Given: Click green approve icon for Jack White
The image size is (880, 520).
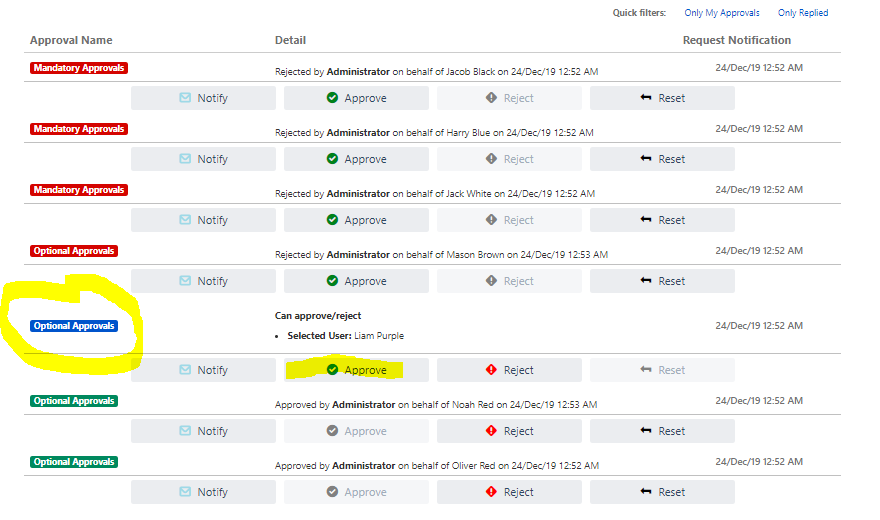Looking at the screenshot, I should 332,220.
